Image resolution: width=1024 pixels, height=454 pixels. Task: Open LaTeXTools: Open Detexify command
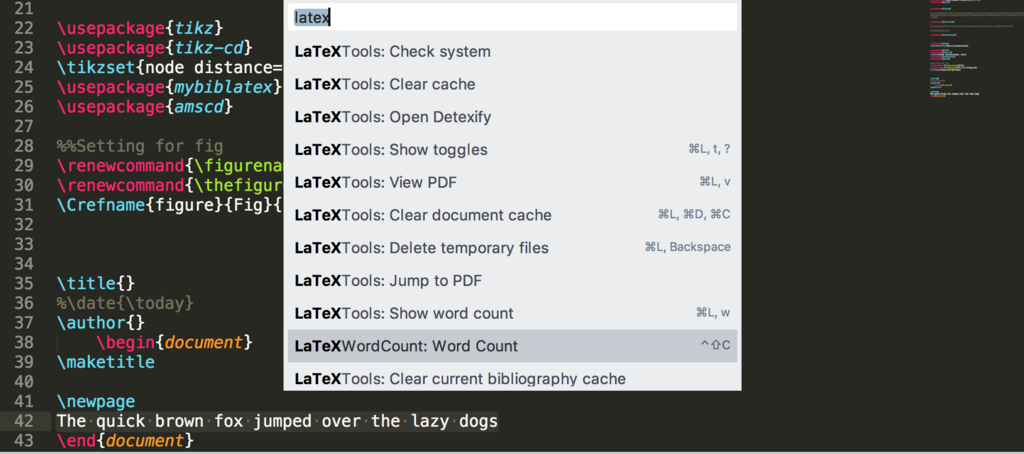point(512,117)
